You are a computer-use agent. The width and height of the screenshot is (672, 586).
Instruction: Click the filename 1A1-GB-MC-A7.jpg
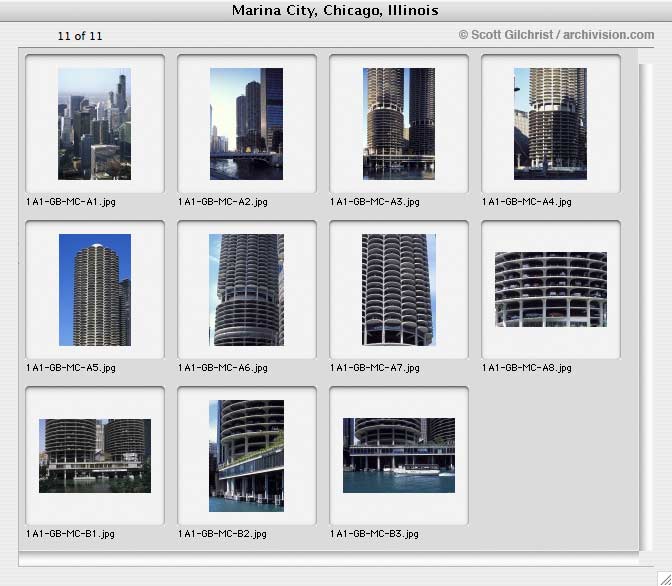375,368
